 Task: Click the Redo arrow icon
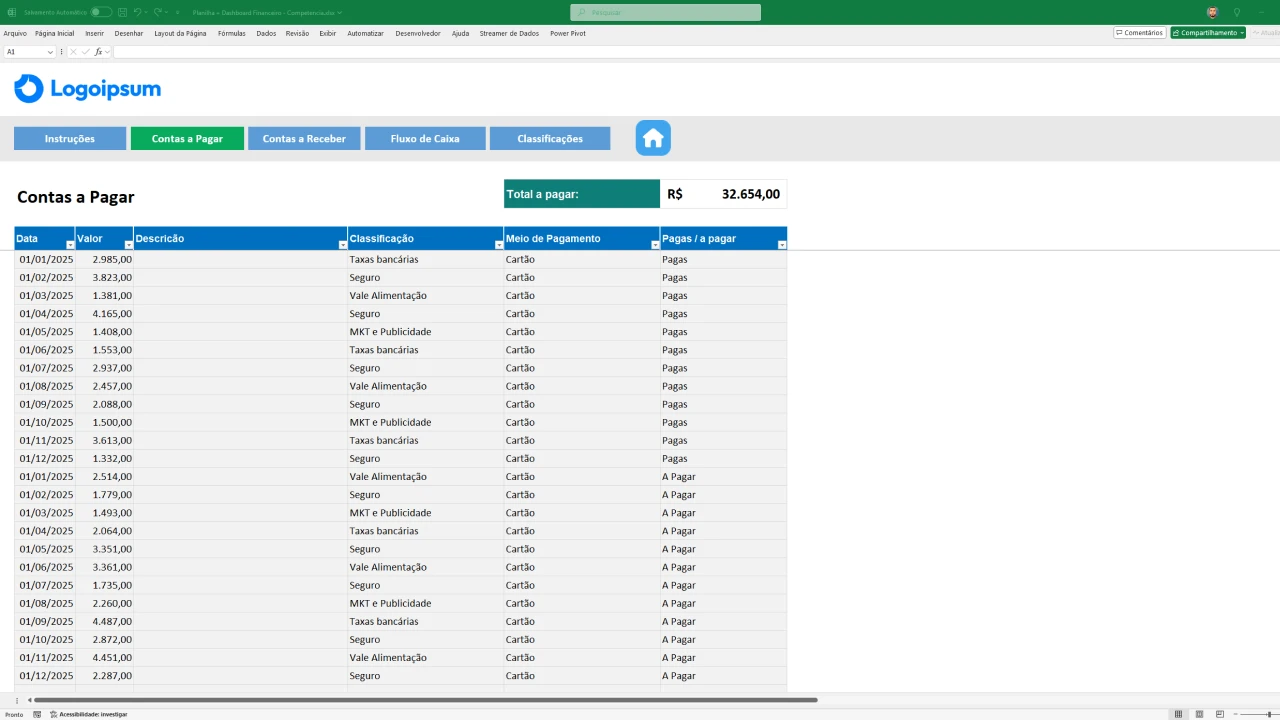point(157,12)
